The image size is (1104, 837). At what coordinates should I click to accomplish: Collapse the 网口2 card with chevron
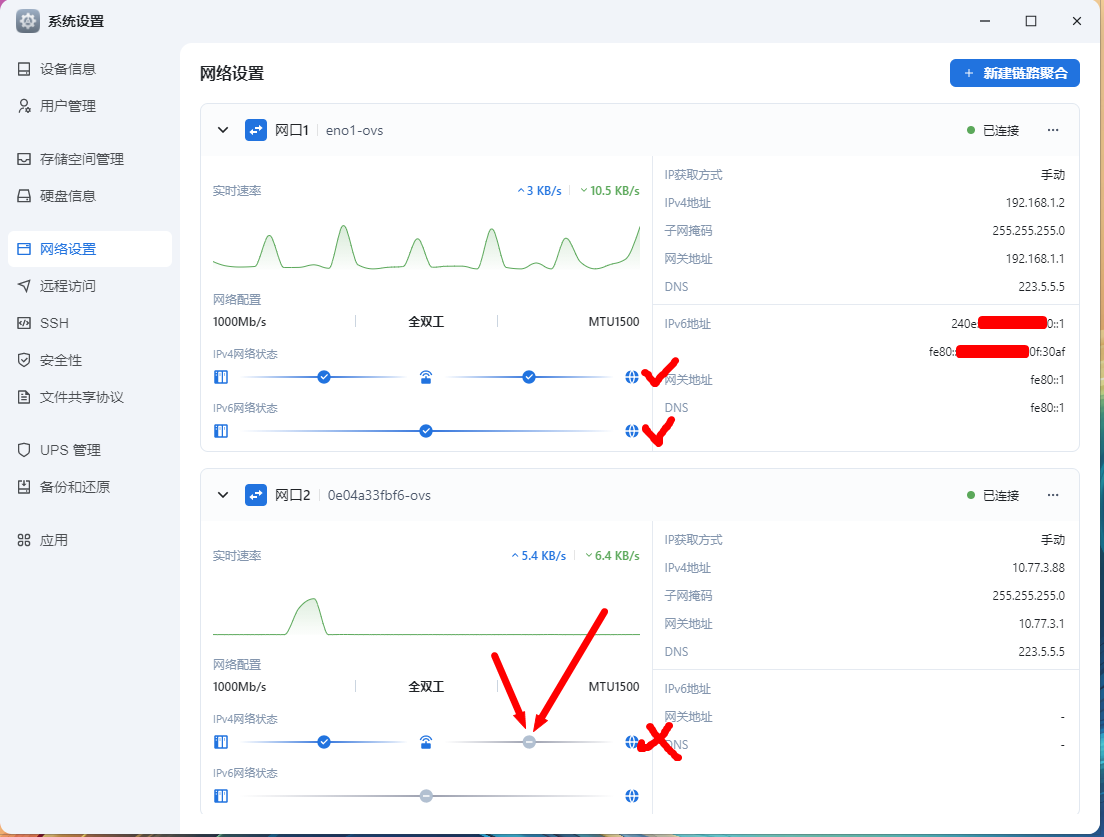223,495
